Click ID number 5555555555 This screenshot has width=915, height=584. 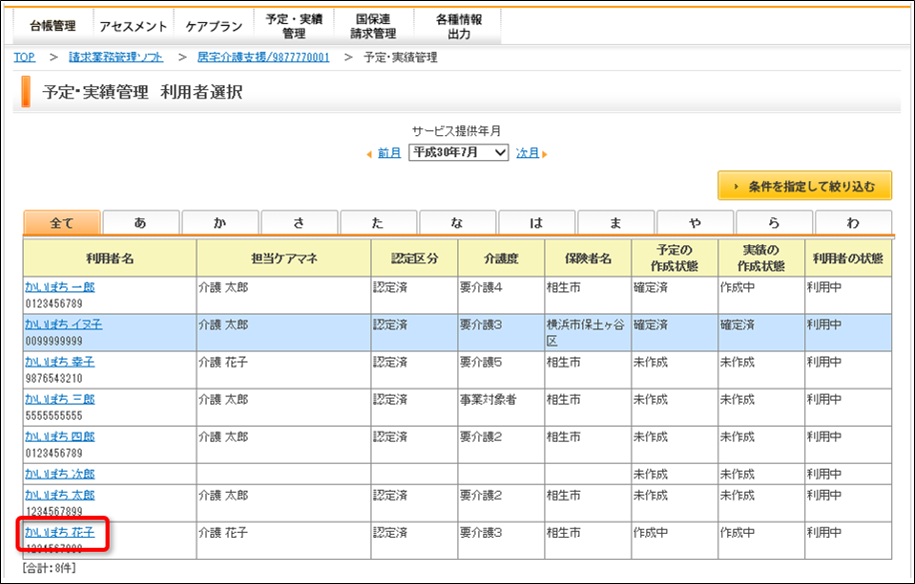coord(54,415)
